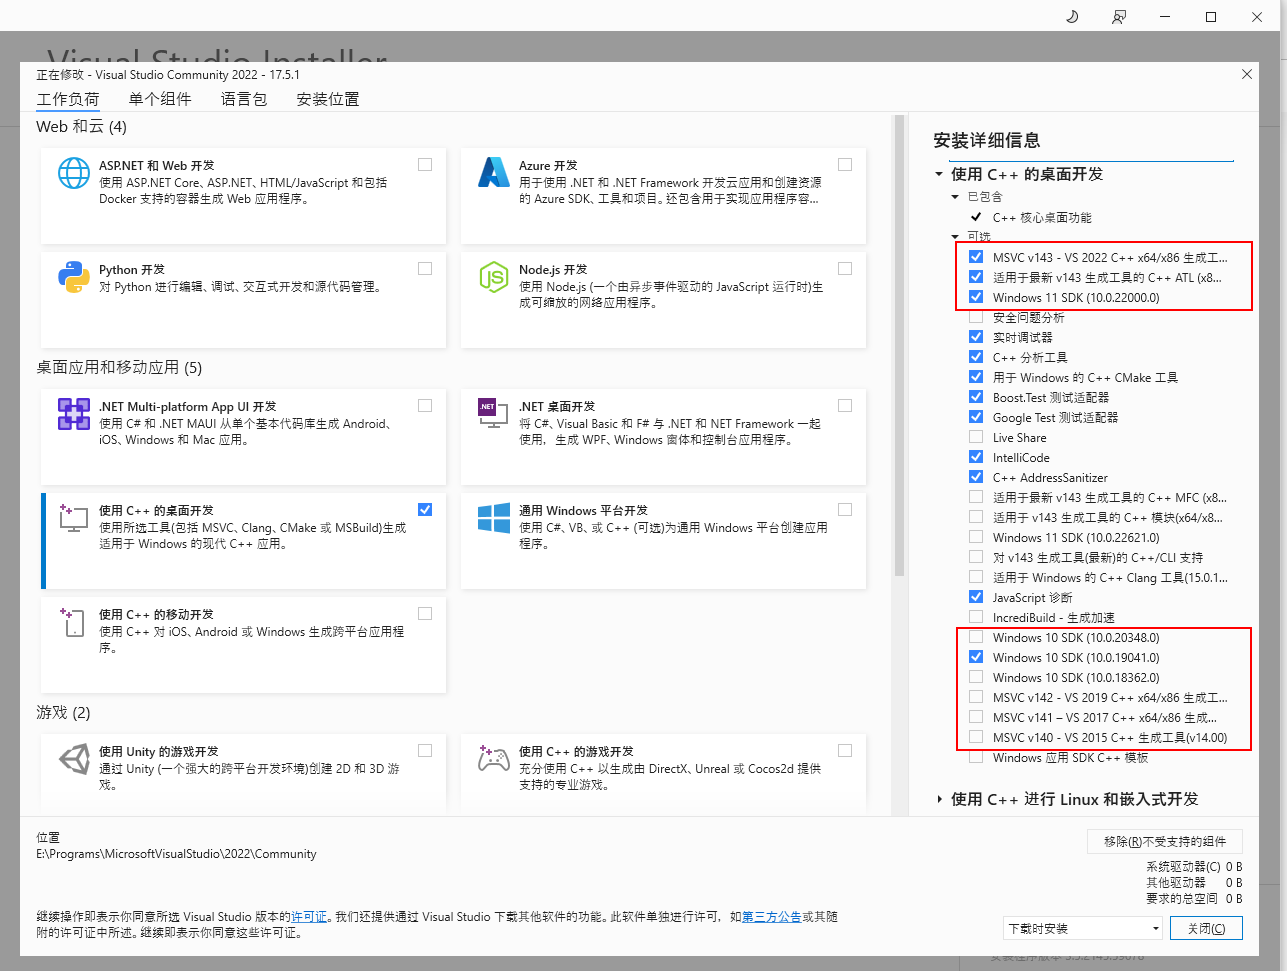
Task: Switch to the 安装位置 install locations tab
Action: (328, 99)
